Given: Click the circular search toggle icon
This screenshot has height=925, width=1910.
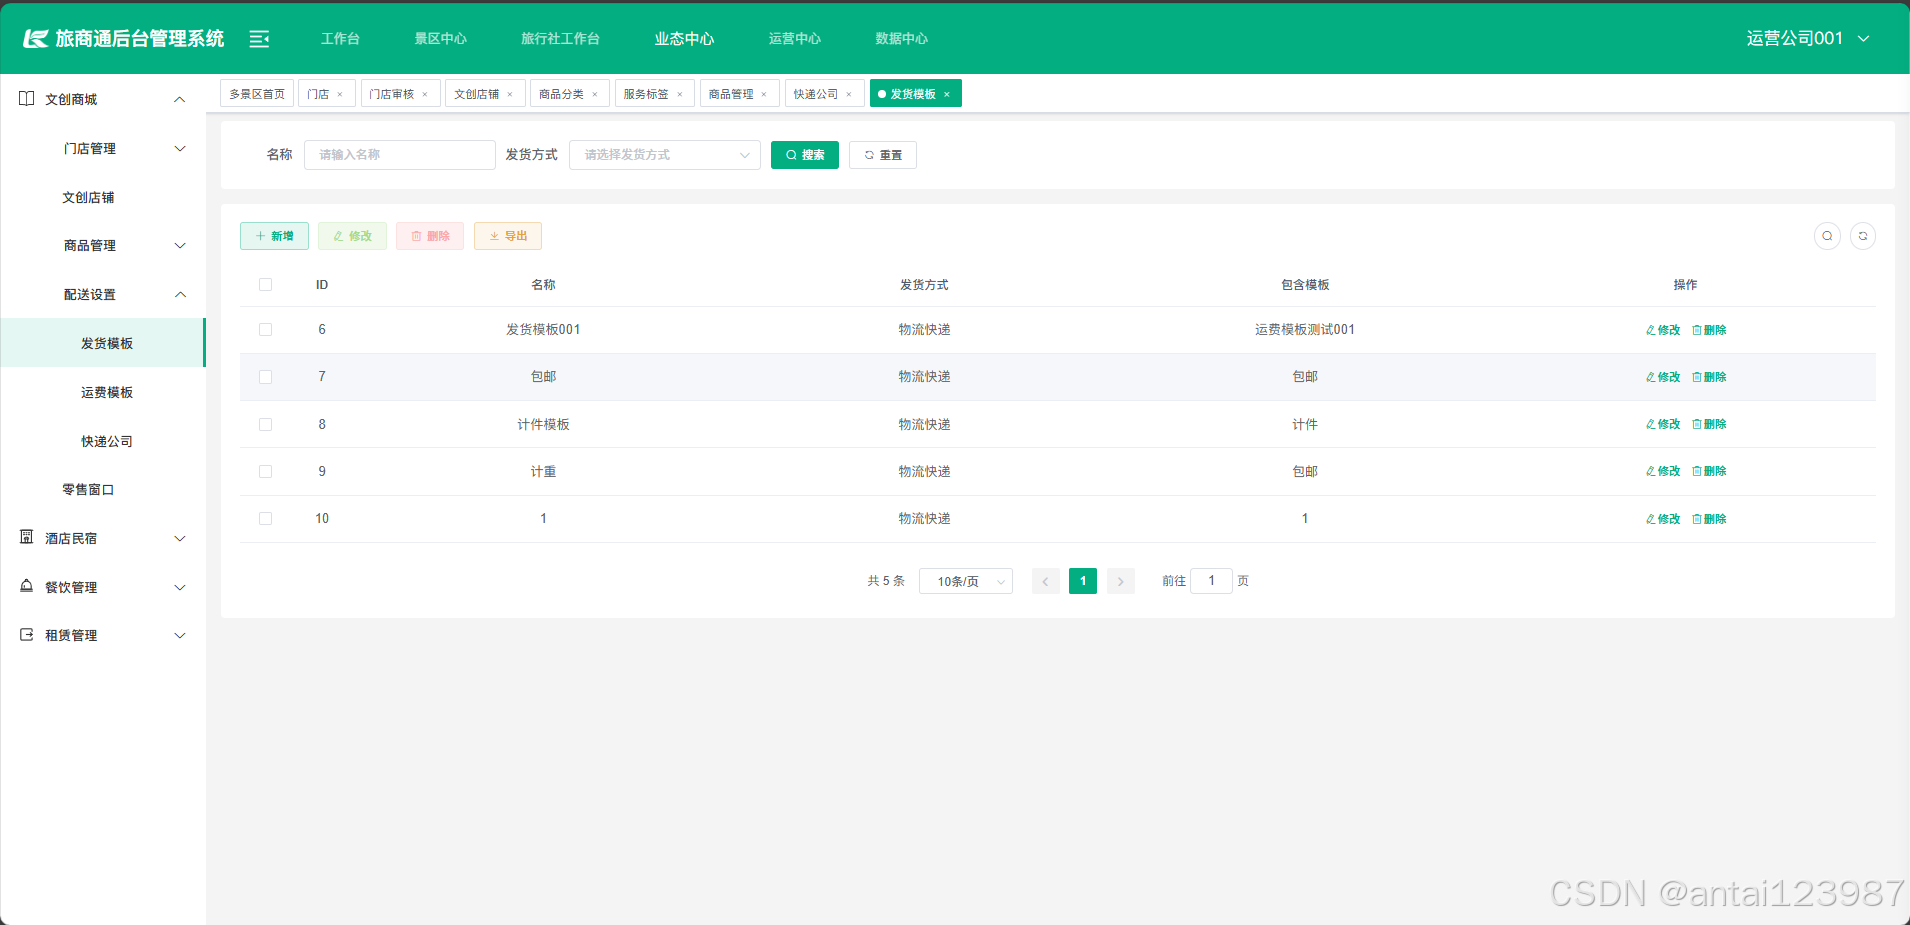Looking at the screenshot, I should pos(1827,236).
